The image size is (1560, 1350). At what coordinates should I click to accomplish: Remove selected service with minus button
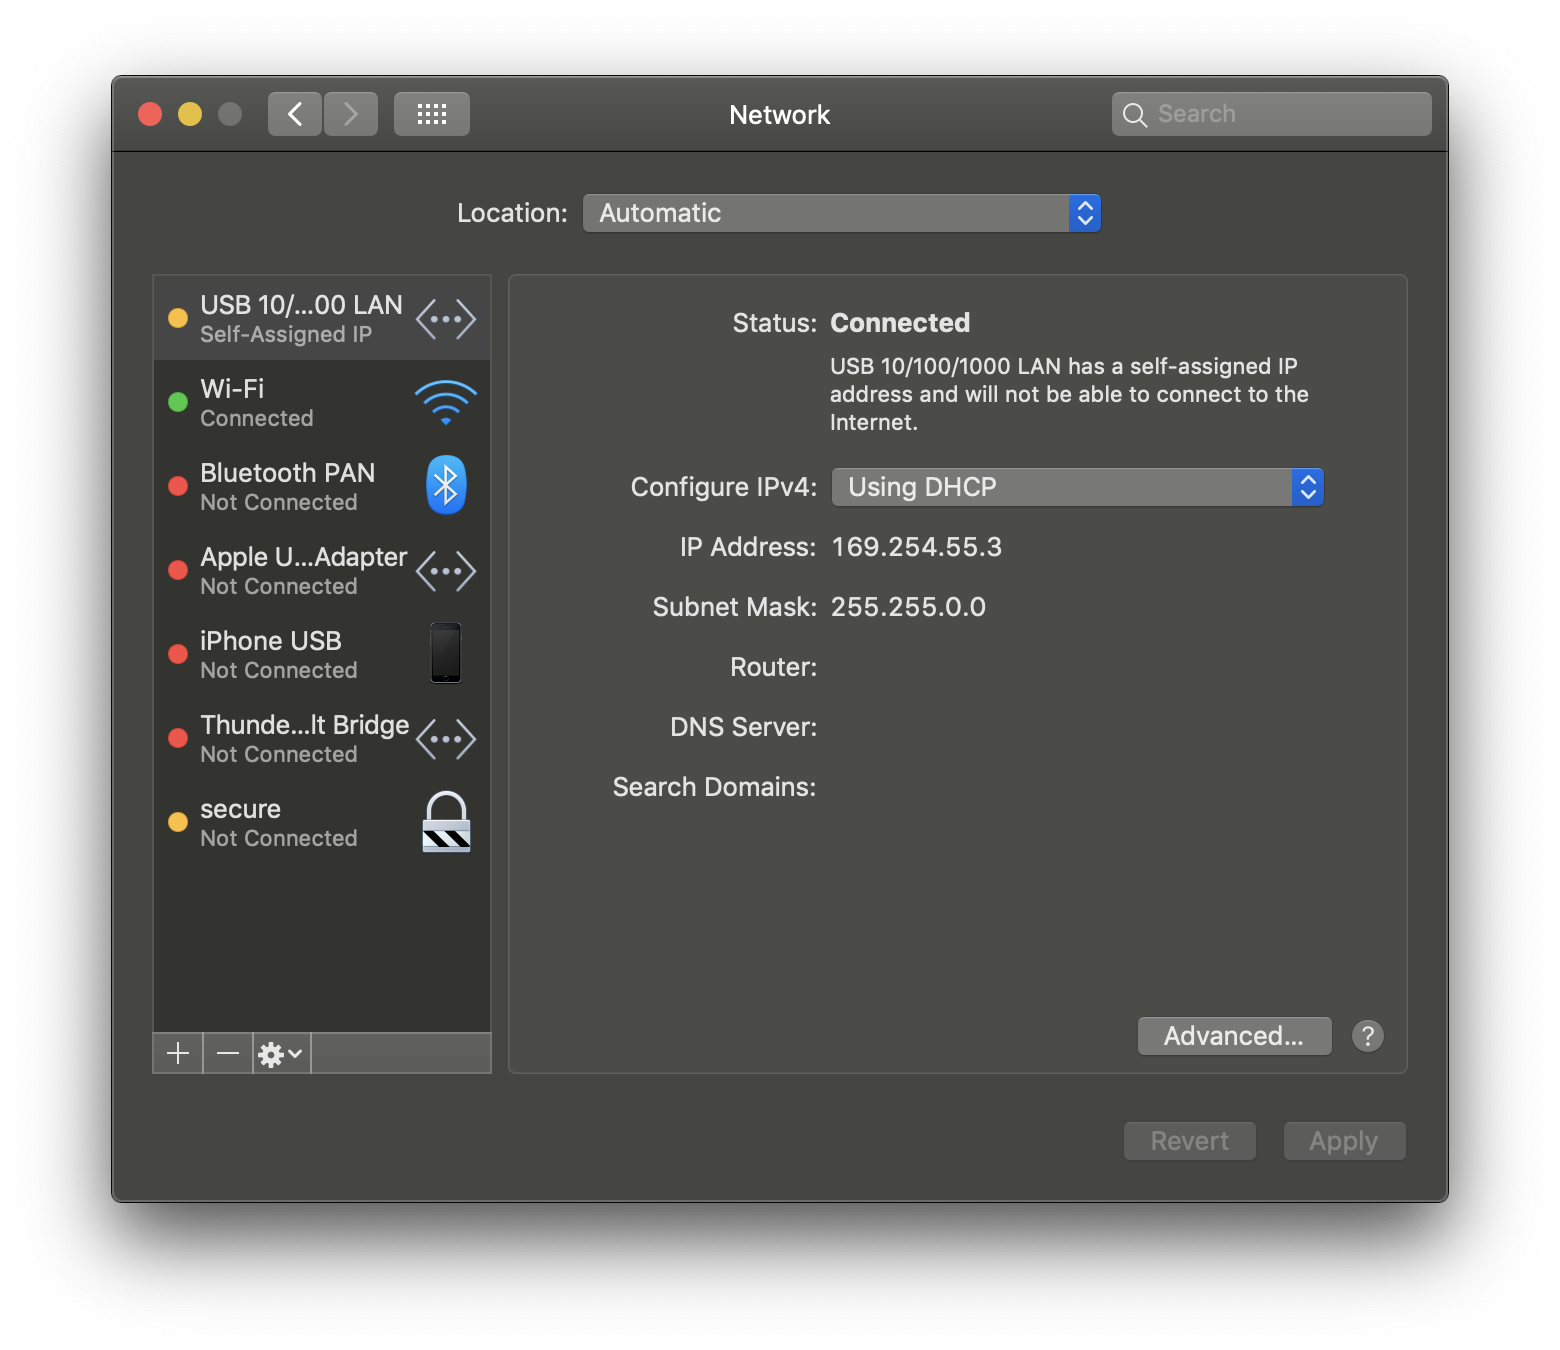pos(228,1053)
